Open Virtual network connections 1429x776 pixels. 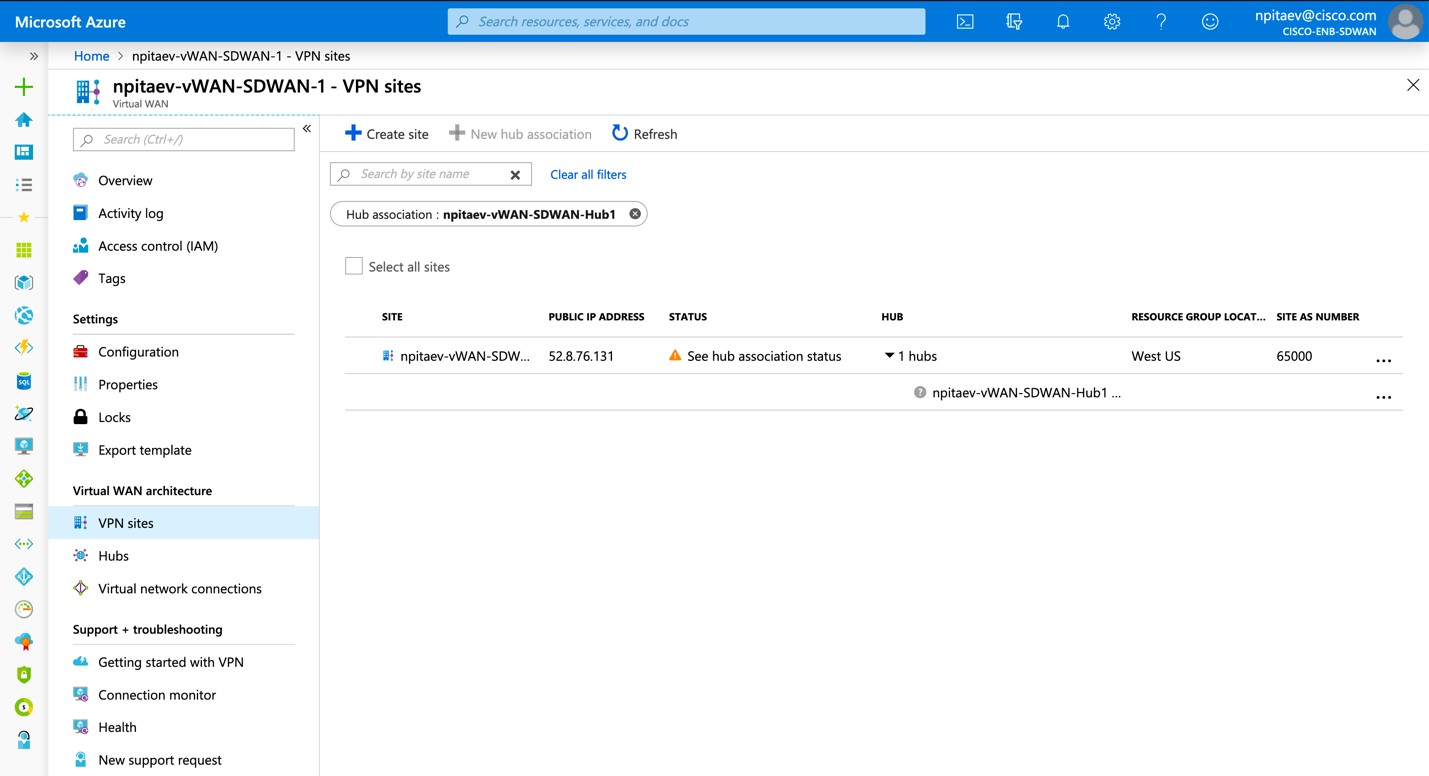(179, 589)
